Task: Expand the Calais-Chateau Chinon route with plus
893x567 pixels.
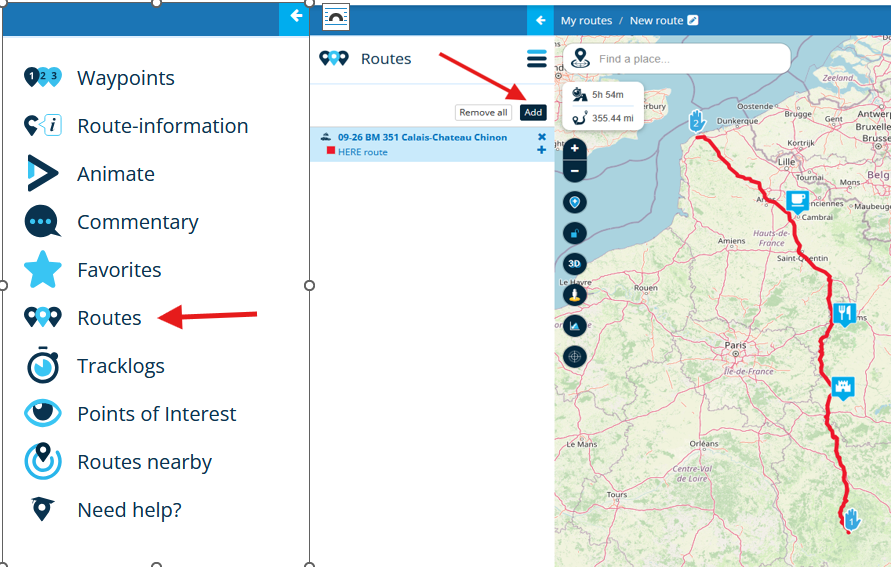Action: (x=541, y=150)
